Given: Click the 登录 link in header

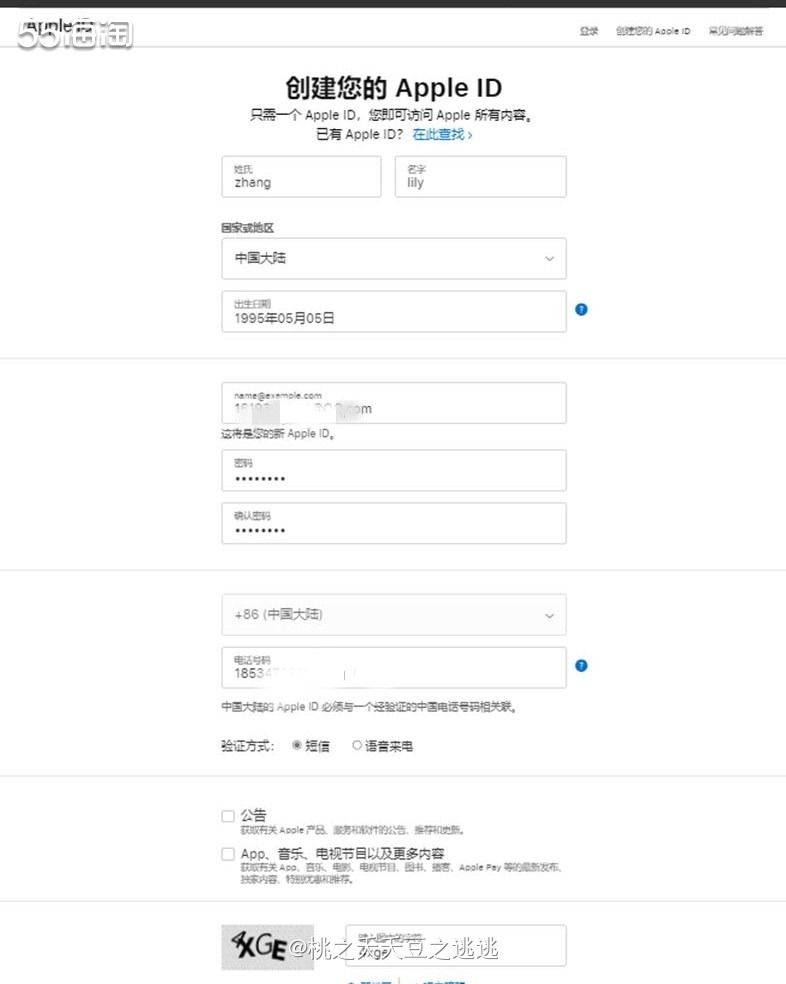Looking at the screenshot, I should (x=589, y=31).
